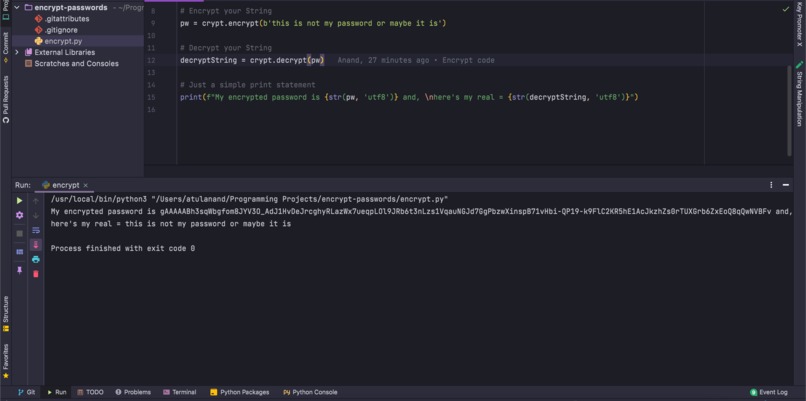Hide the Run tool window with minus icon
The image size is (806, 401).
(785, 185)
